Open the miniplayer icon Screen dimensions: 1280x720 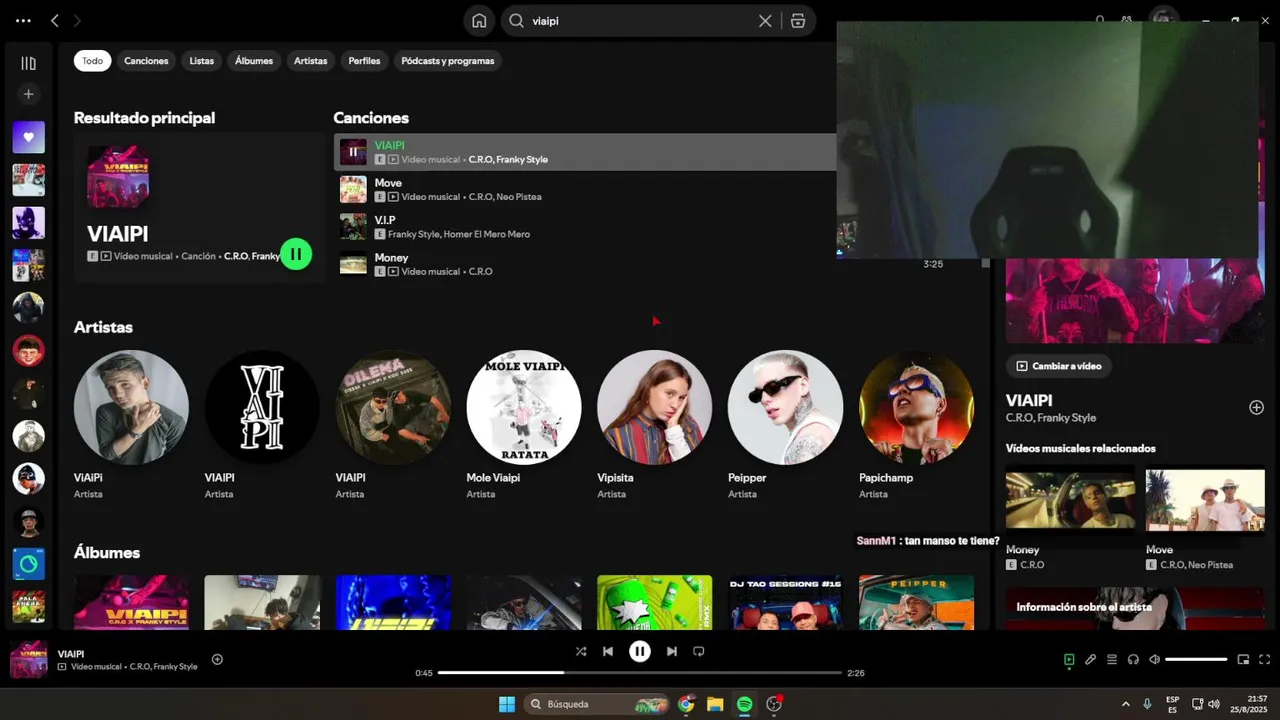pyautogui.click(x=1243, y=659)
